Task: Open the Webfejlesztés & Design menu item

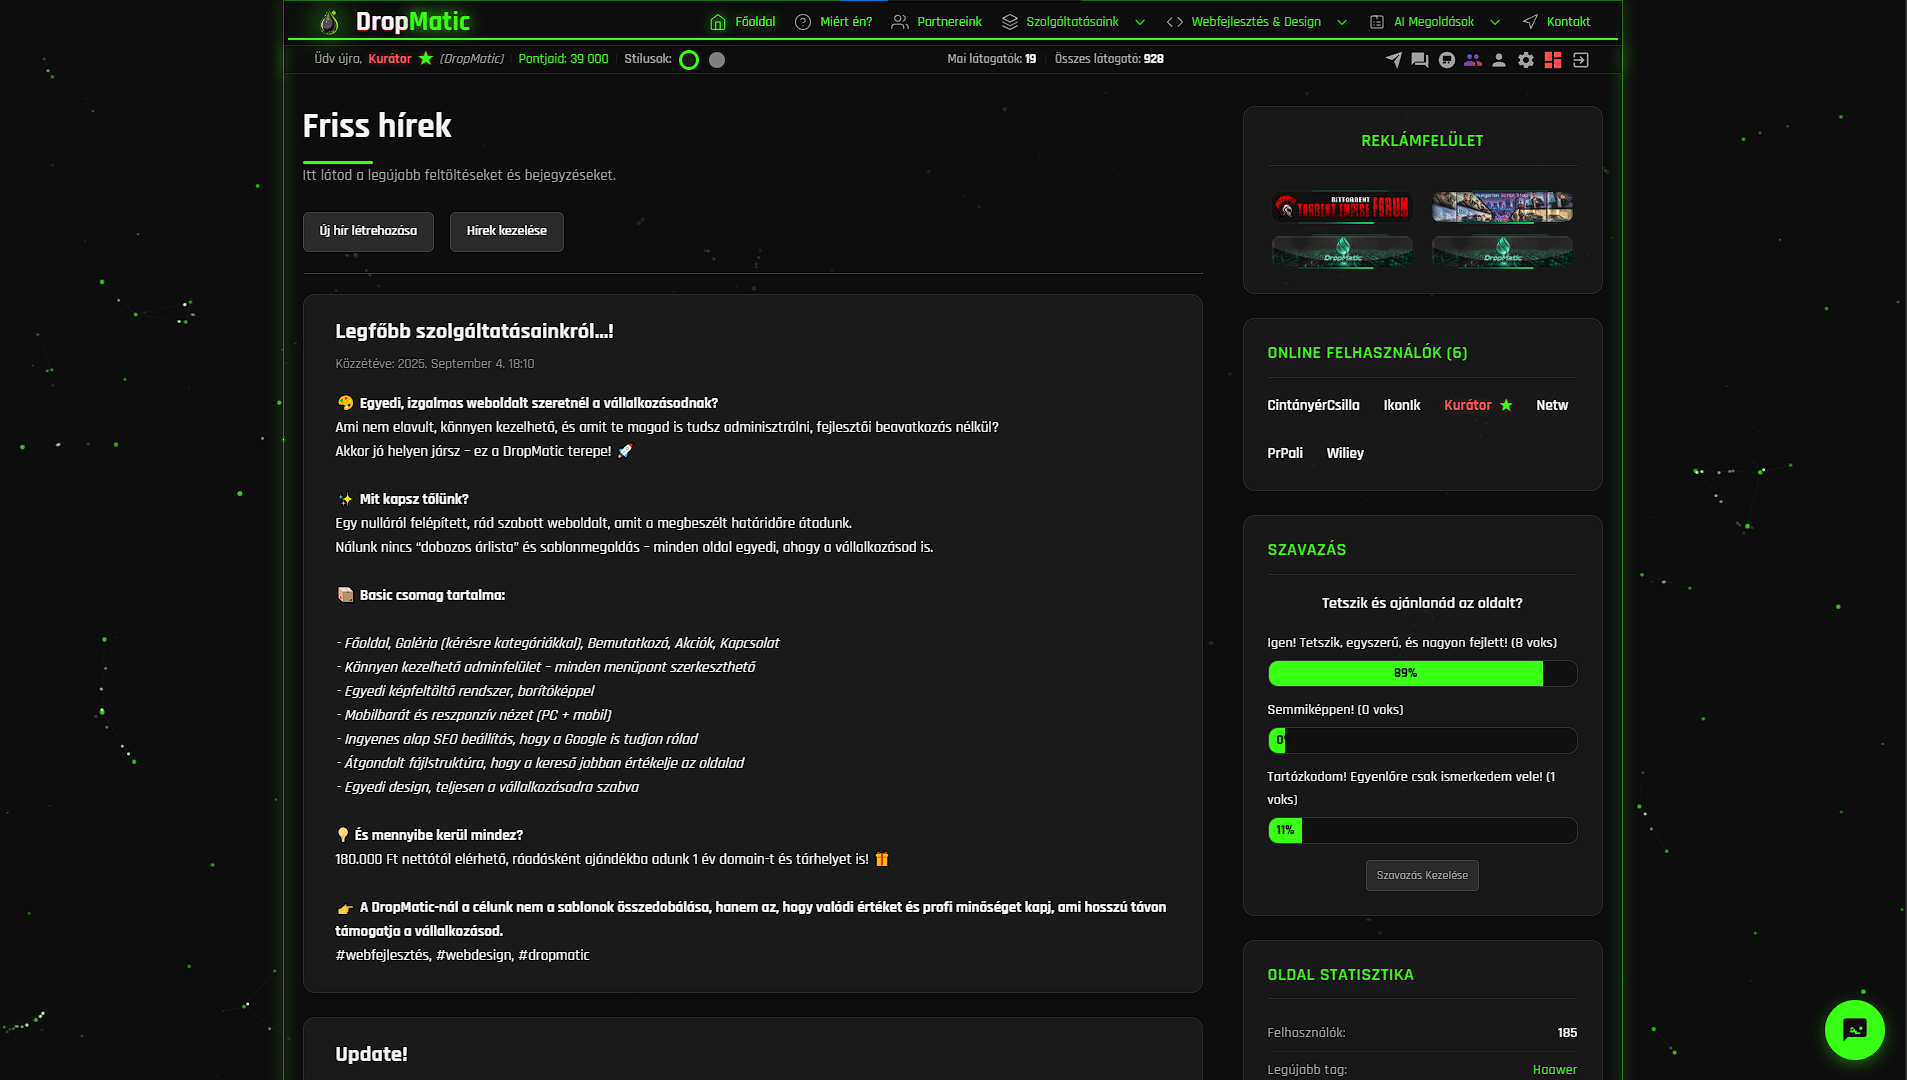Action: [1243, 22]
